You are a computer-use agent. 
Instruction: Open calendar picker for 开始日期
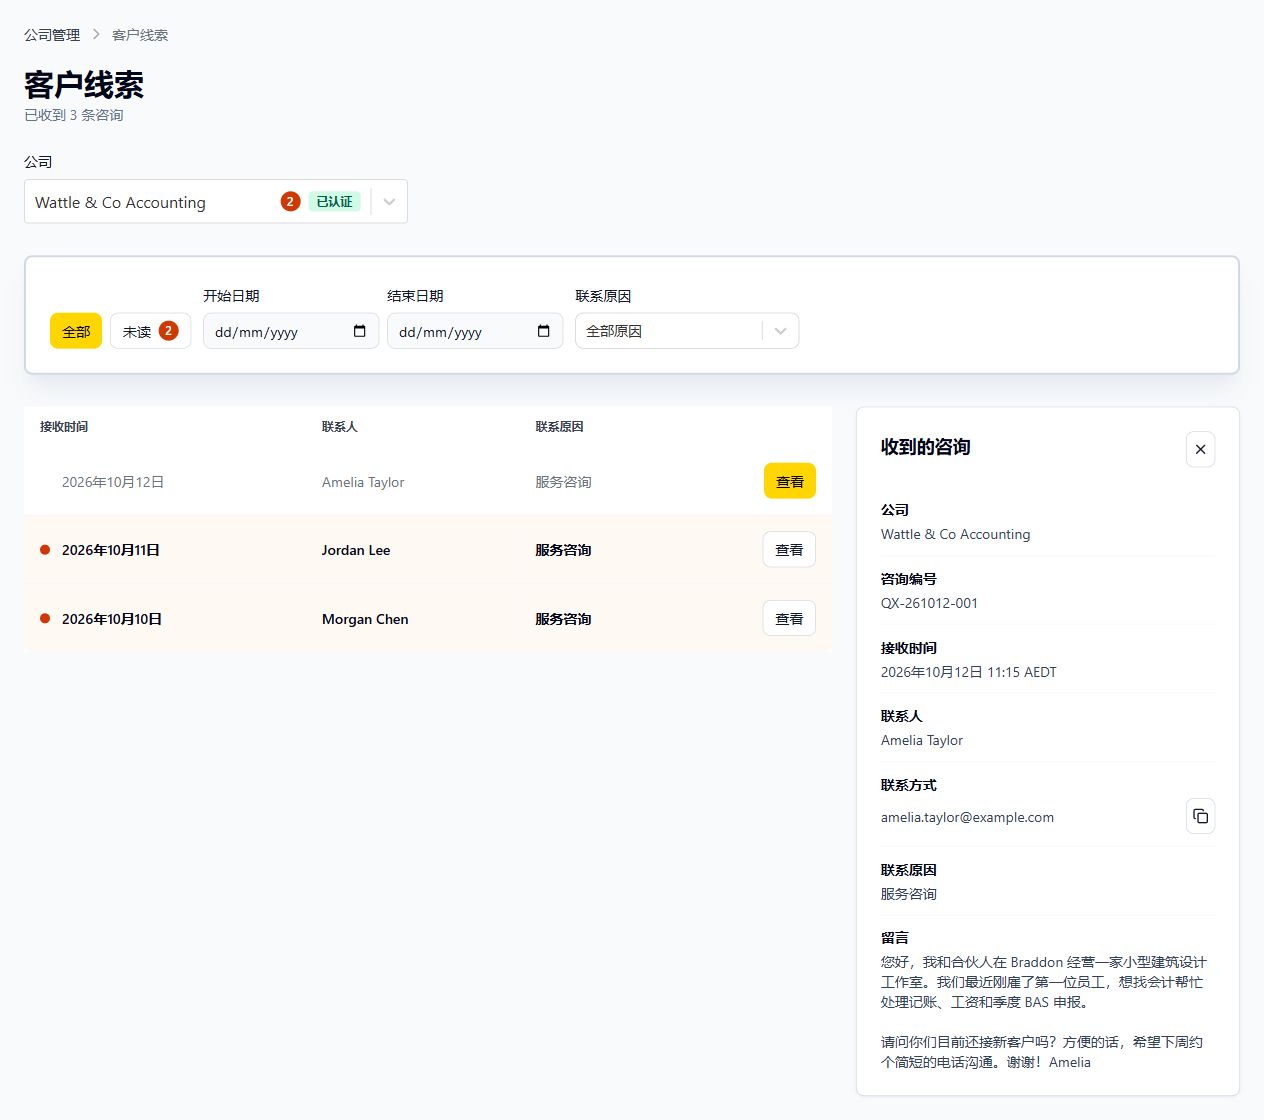(x=360, y=331)
